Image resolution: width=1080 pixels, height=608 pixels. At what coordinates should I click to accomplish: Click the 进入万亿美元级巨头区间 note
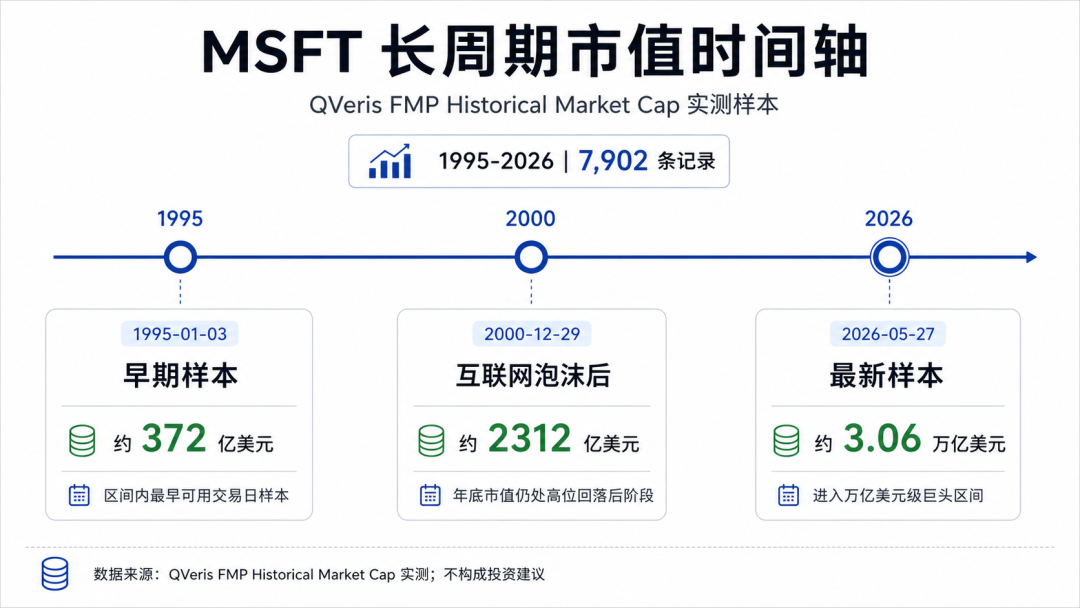pyautogui.click(x=898, y=496)
